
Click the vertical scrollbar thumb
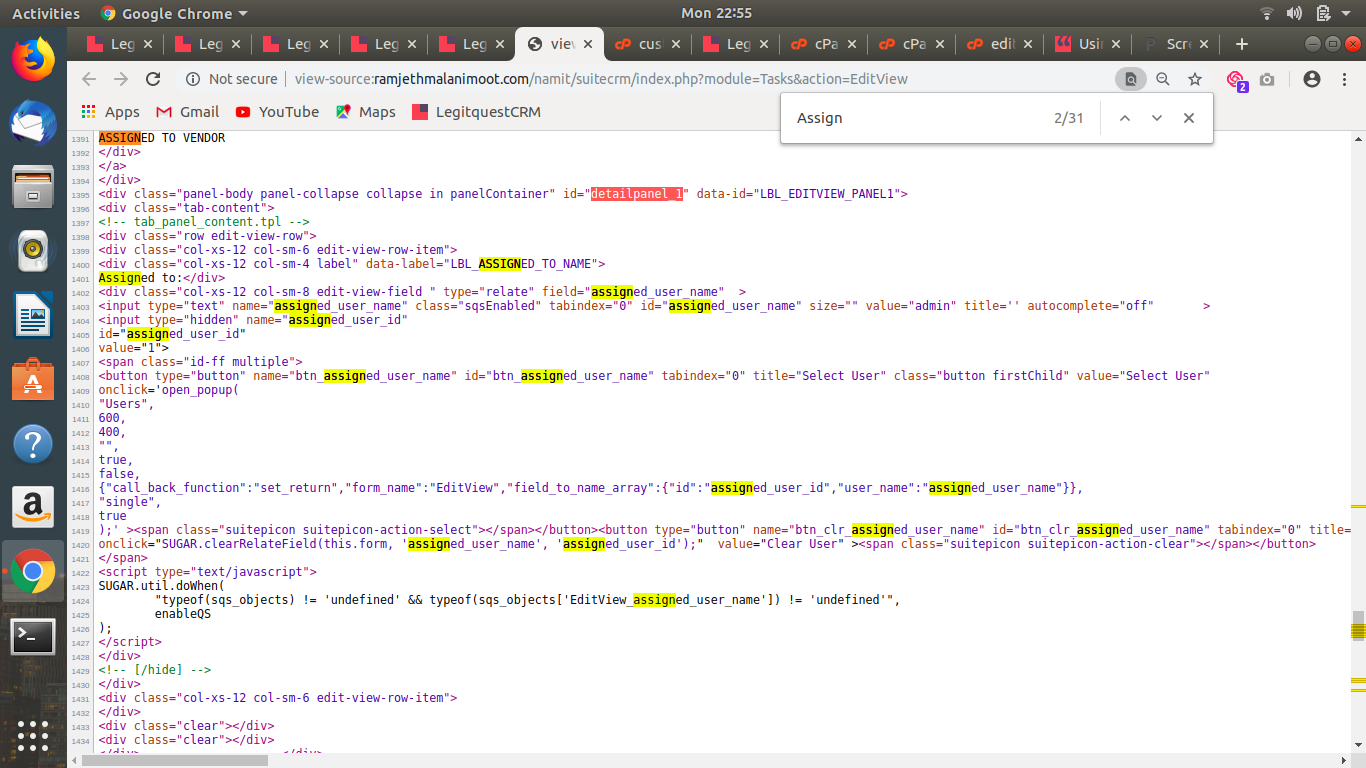(1357, 625)
